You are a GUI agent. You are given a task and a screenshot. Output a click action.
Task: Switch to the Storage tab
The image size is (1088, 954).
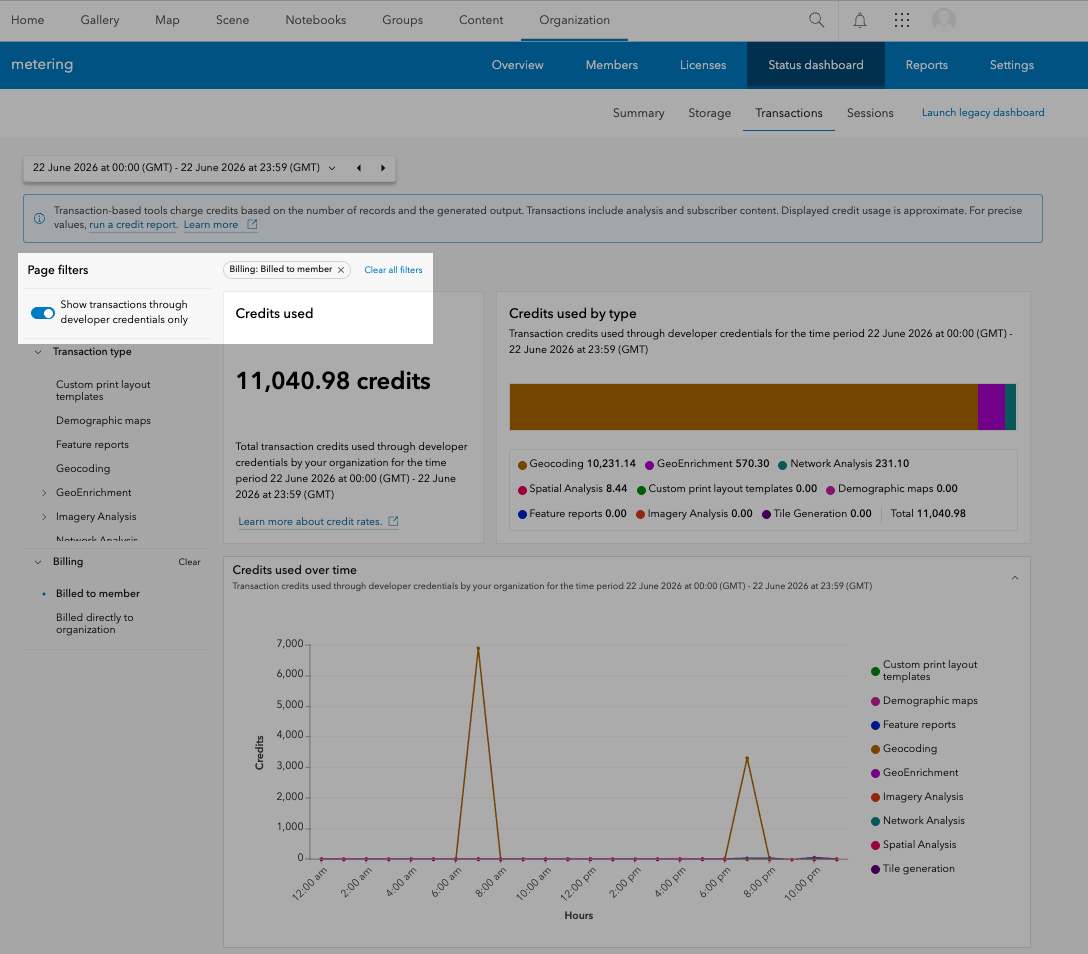[709, 113]
